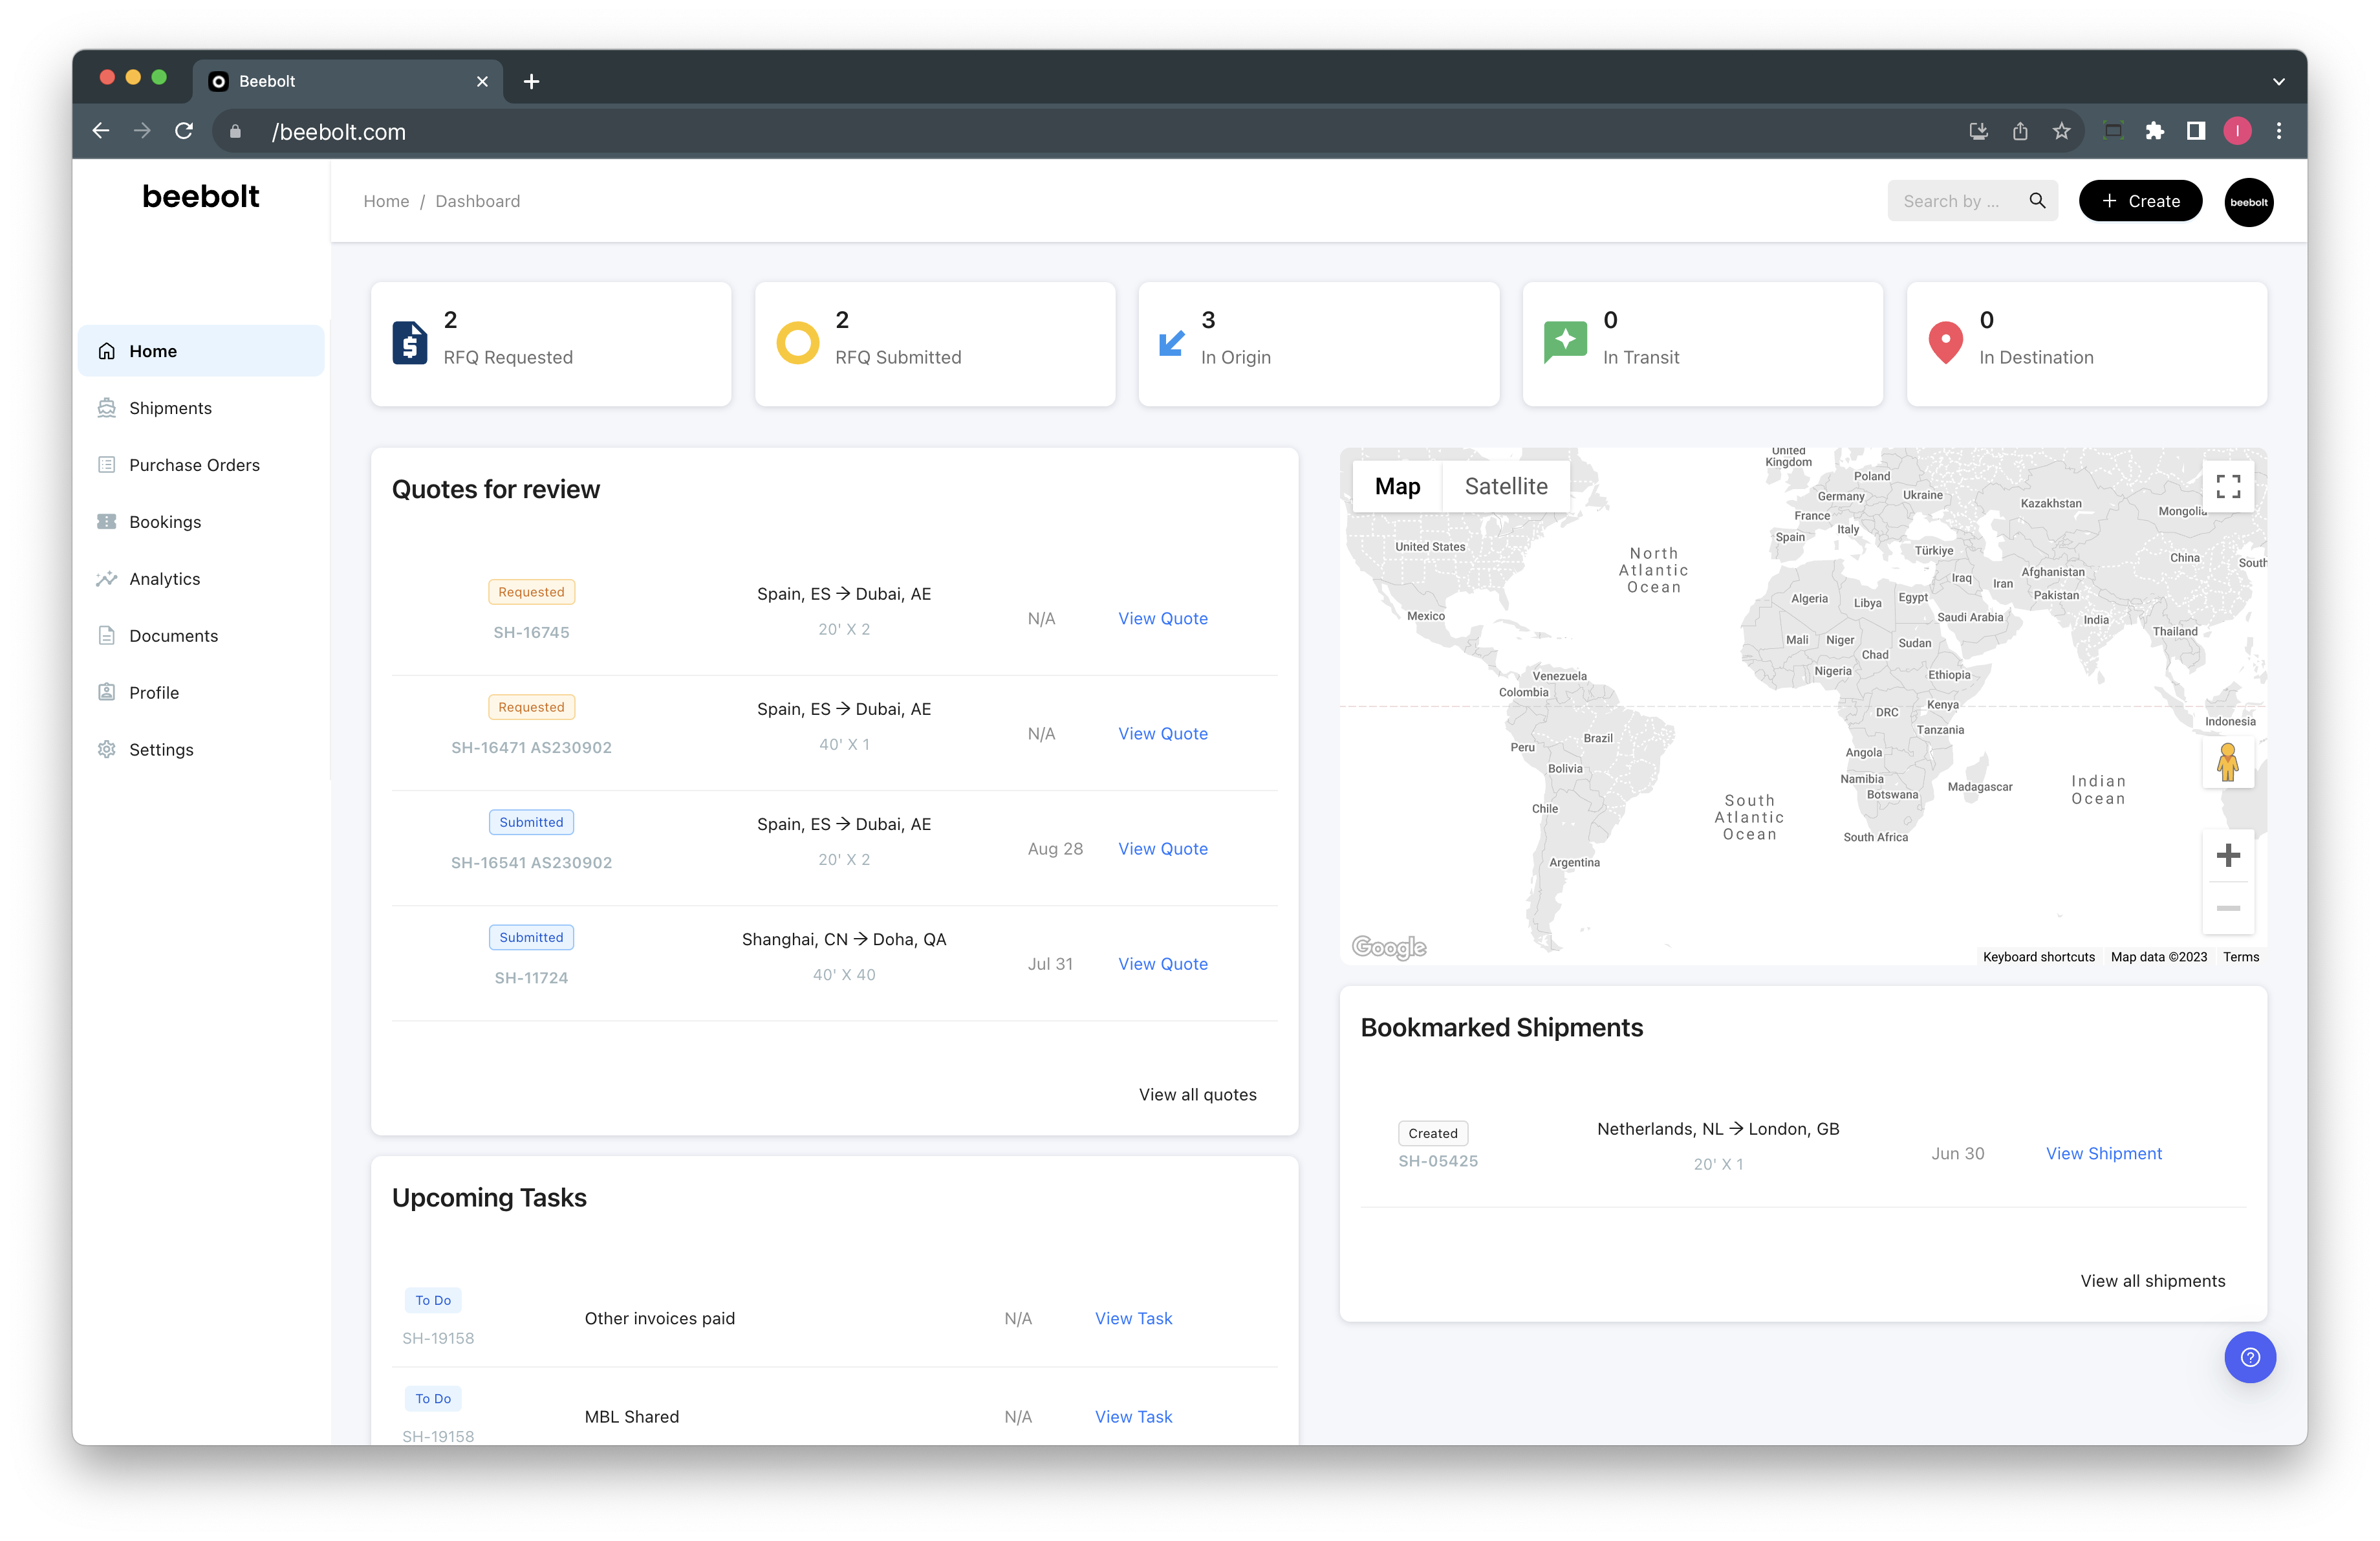Reload the page in browser
The image size is (2380, 1541).
pos(184,131)
